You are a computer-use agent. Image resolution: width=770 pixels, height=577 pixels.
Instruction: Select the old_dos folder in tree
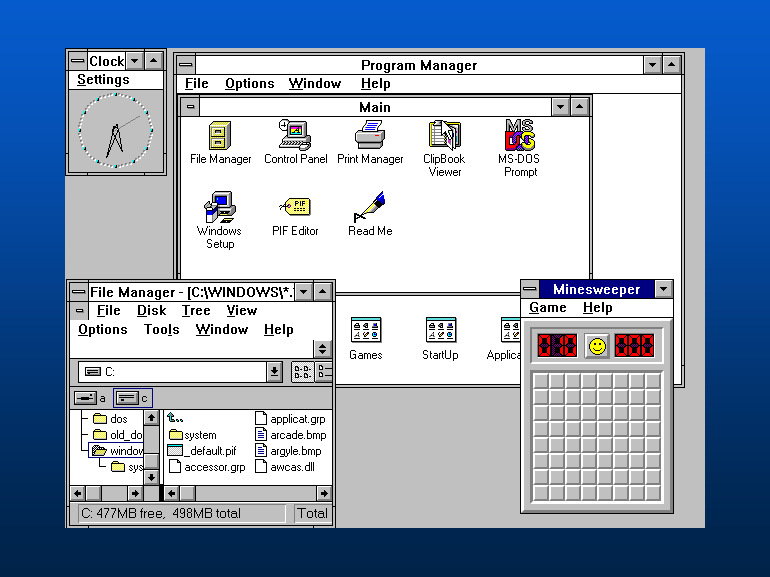(x=118, y=435)
